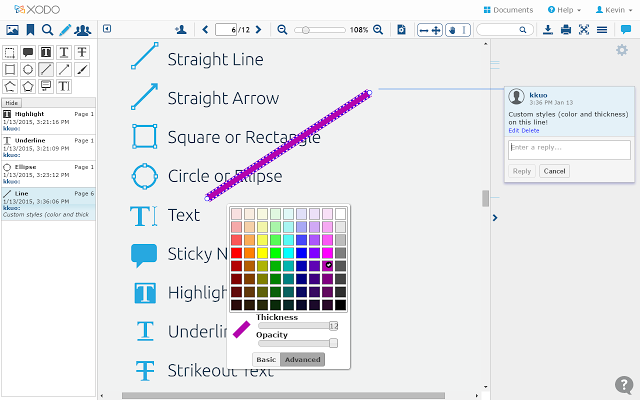Switch to the text select cursor tool
640x400 pixels.
click(x=464, y=30)
